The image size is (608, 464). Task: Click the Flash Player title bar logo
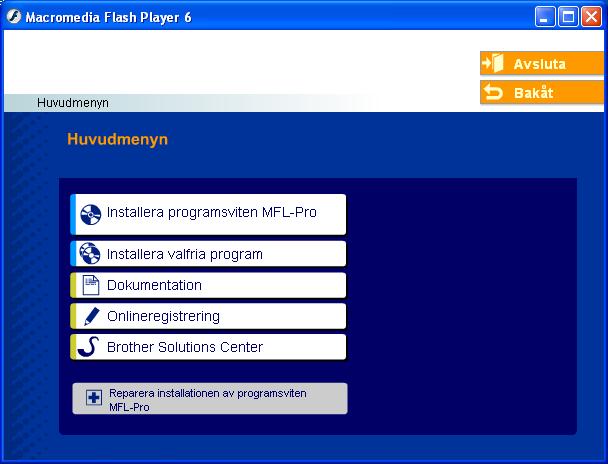click(x=14, y=17)
